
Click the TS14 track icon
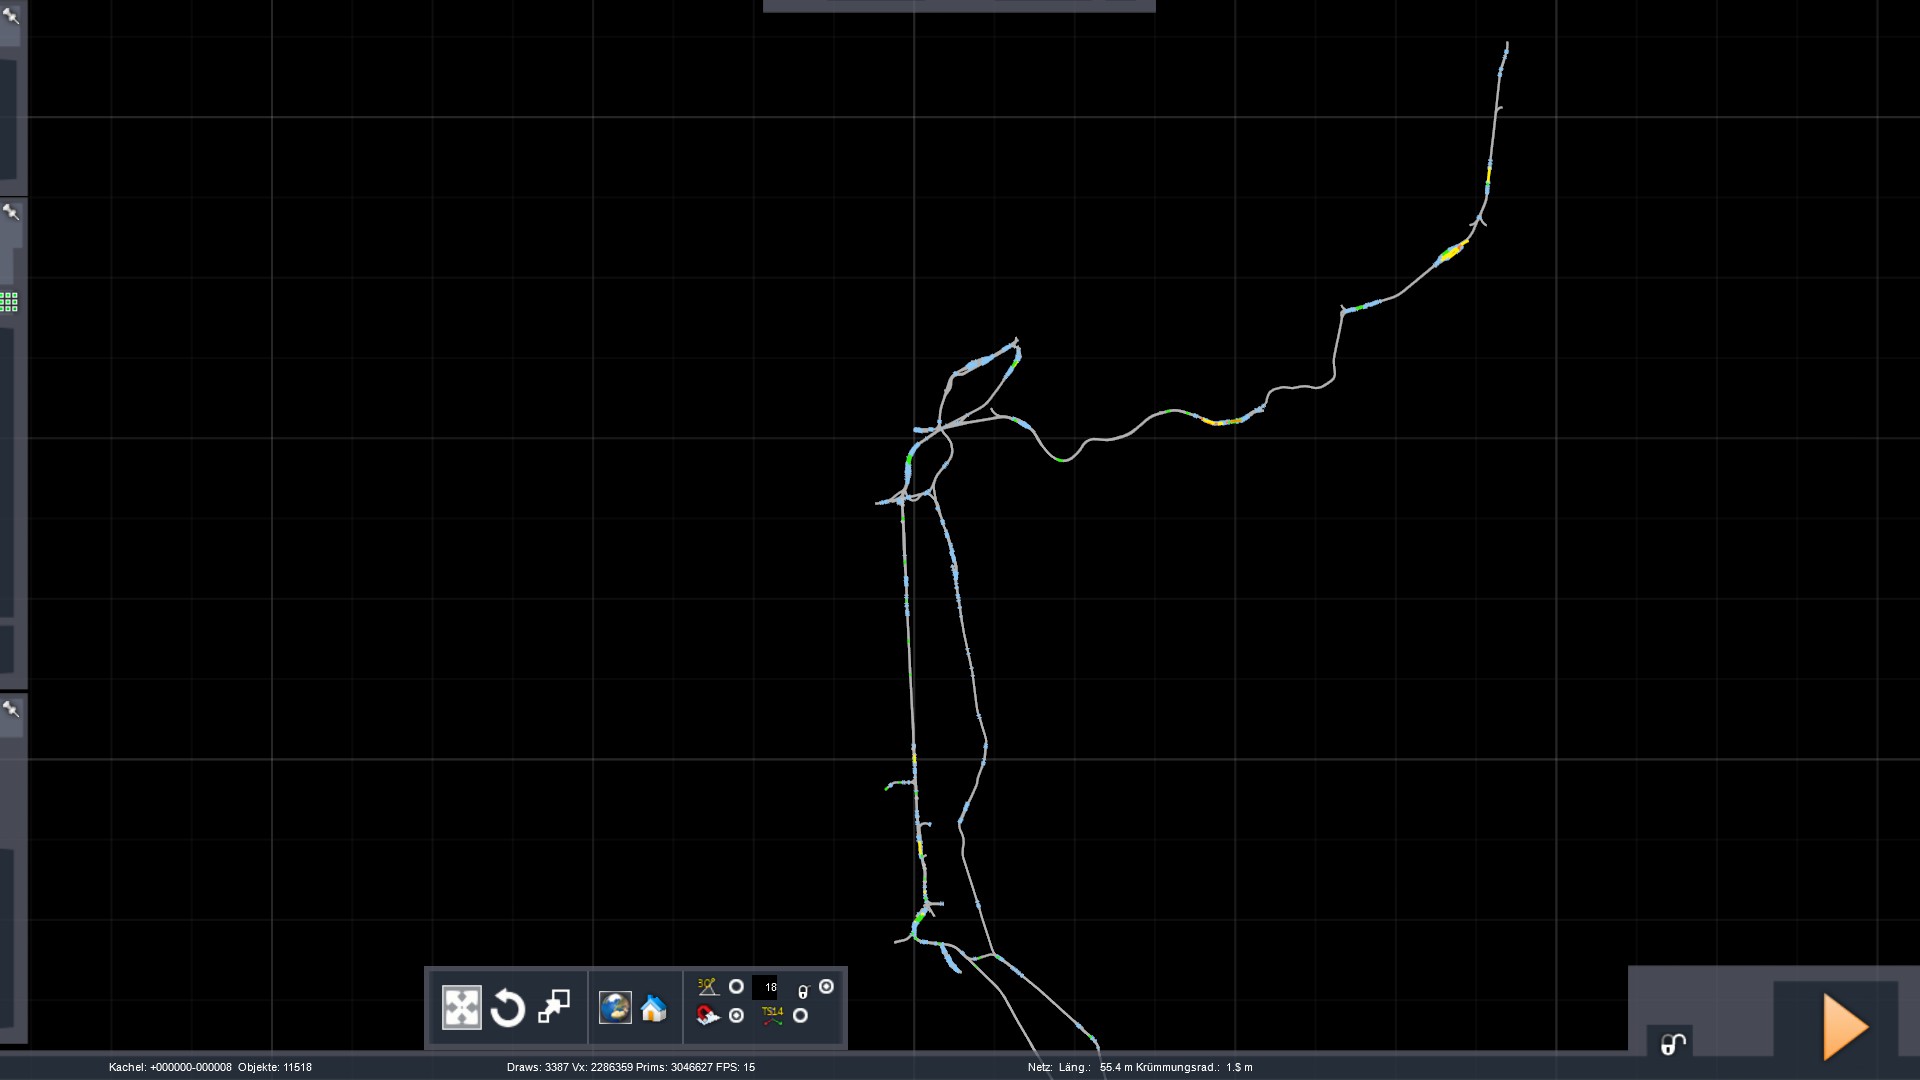(772, 1016)
